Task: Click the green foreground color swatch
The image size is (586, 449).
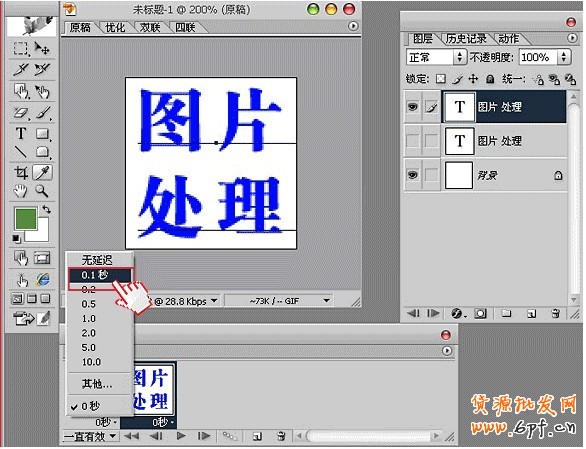Action: click(25, 218)
